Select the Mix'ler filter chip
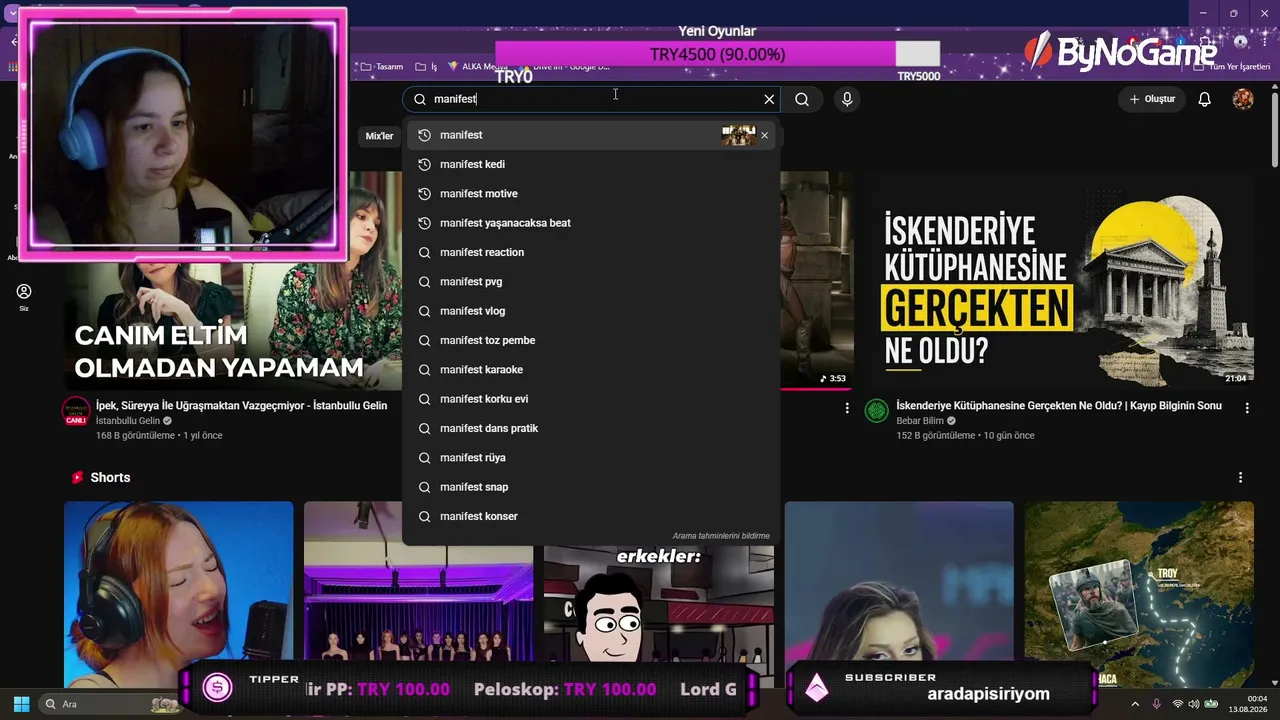Screen dimensions: 1280x720 [x=379, y=136]
